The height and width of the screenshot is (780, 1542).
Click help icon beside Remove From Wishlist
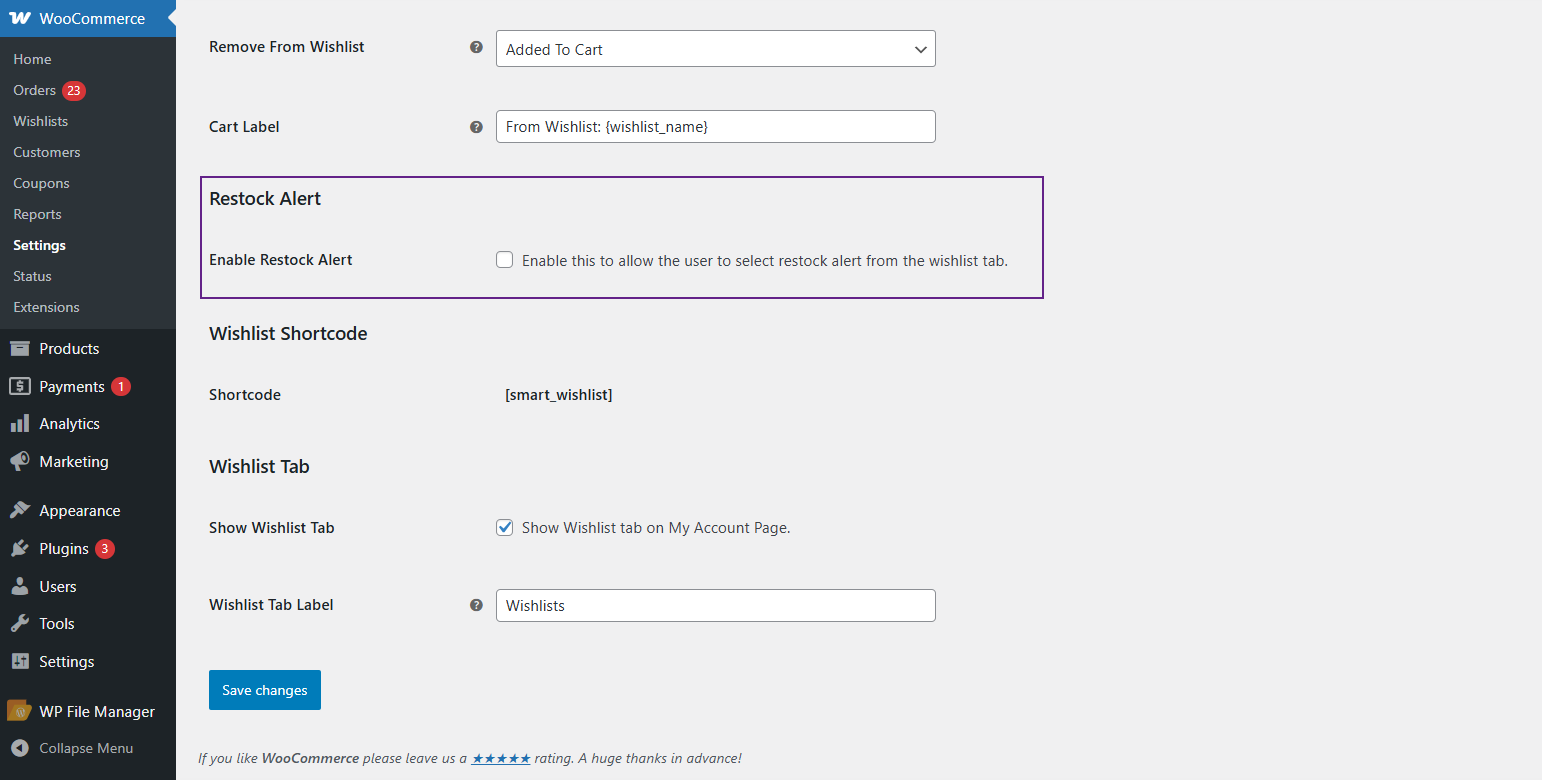(x=477, y=47)
